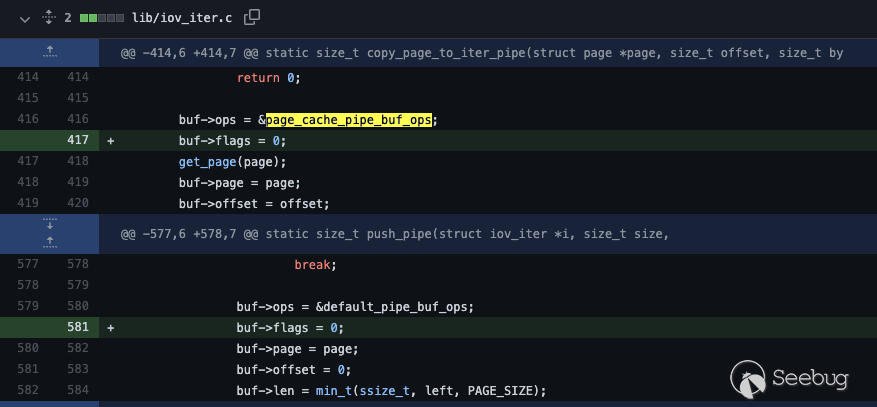
Task: Click the plus marker on added line 581
Action: [110, 328]
